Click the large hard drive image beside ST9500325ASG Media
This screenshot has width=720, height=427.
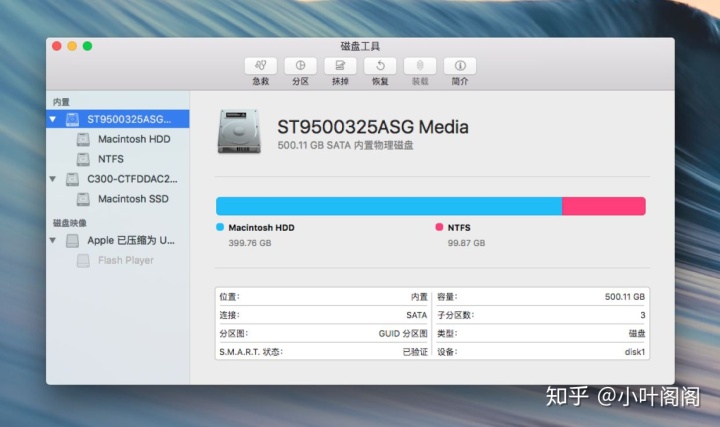tap(239, 132)
